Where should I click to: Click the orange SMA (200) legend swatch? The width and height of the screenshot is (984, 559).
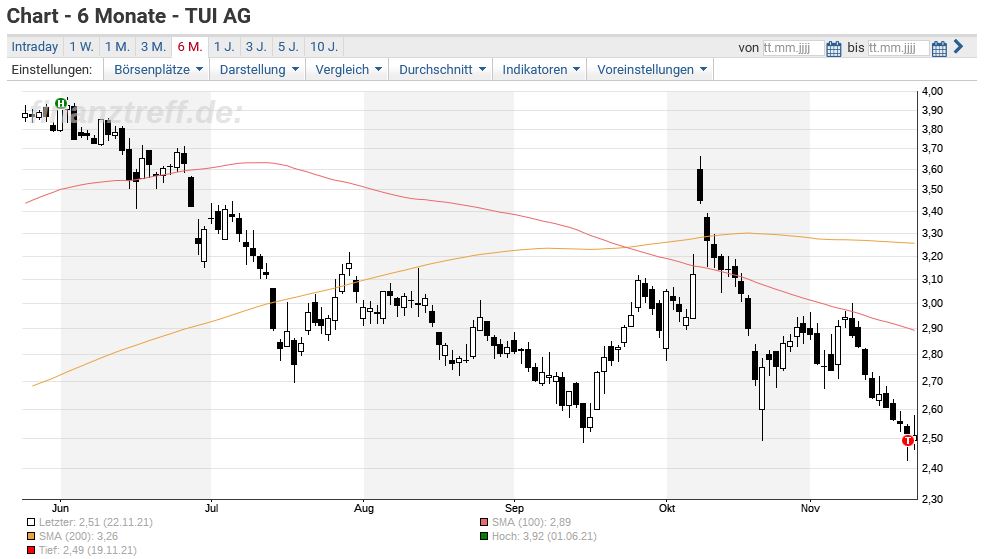31,536
